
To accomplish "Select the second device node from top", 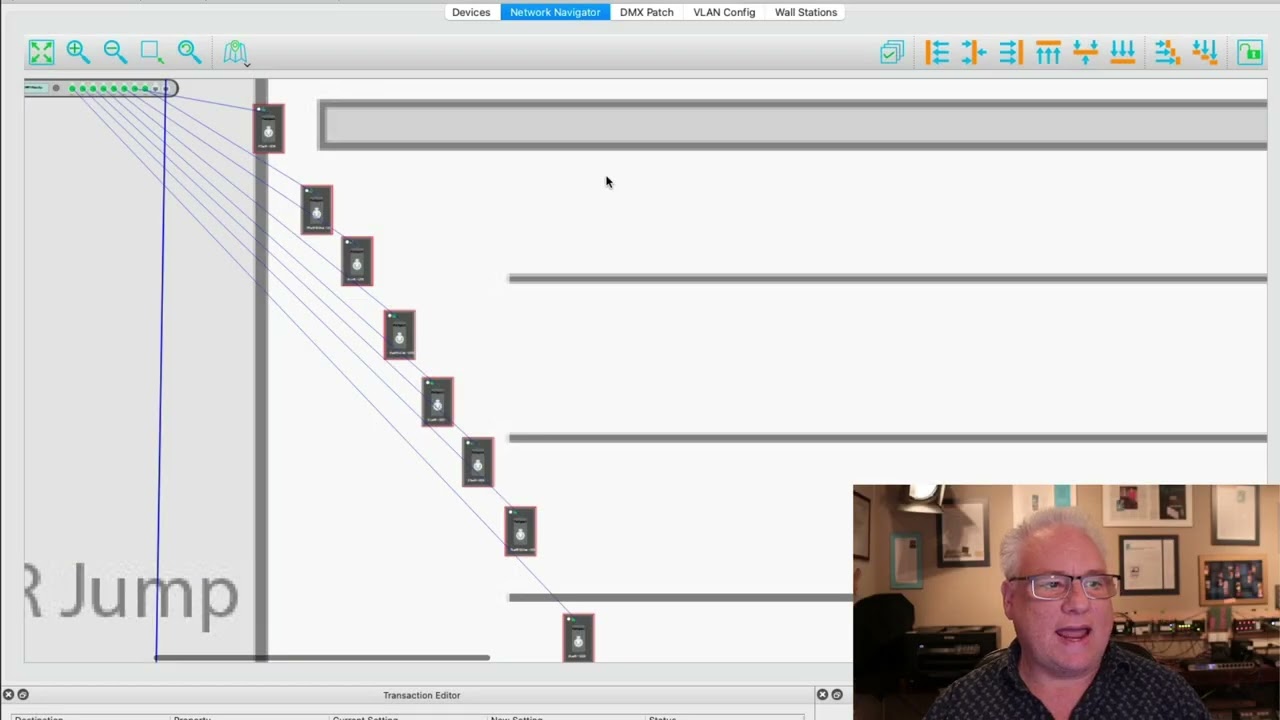I will (317, 210).
